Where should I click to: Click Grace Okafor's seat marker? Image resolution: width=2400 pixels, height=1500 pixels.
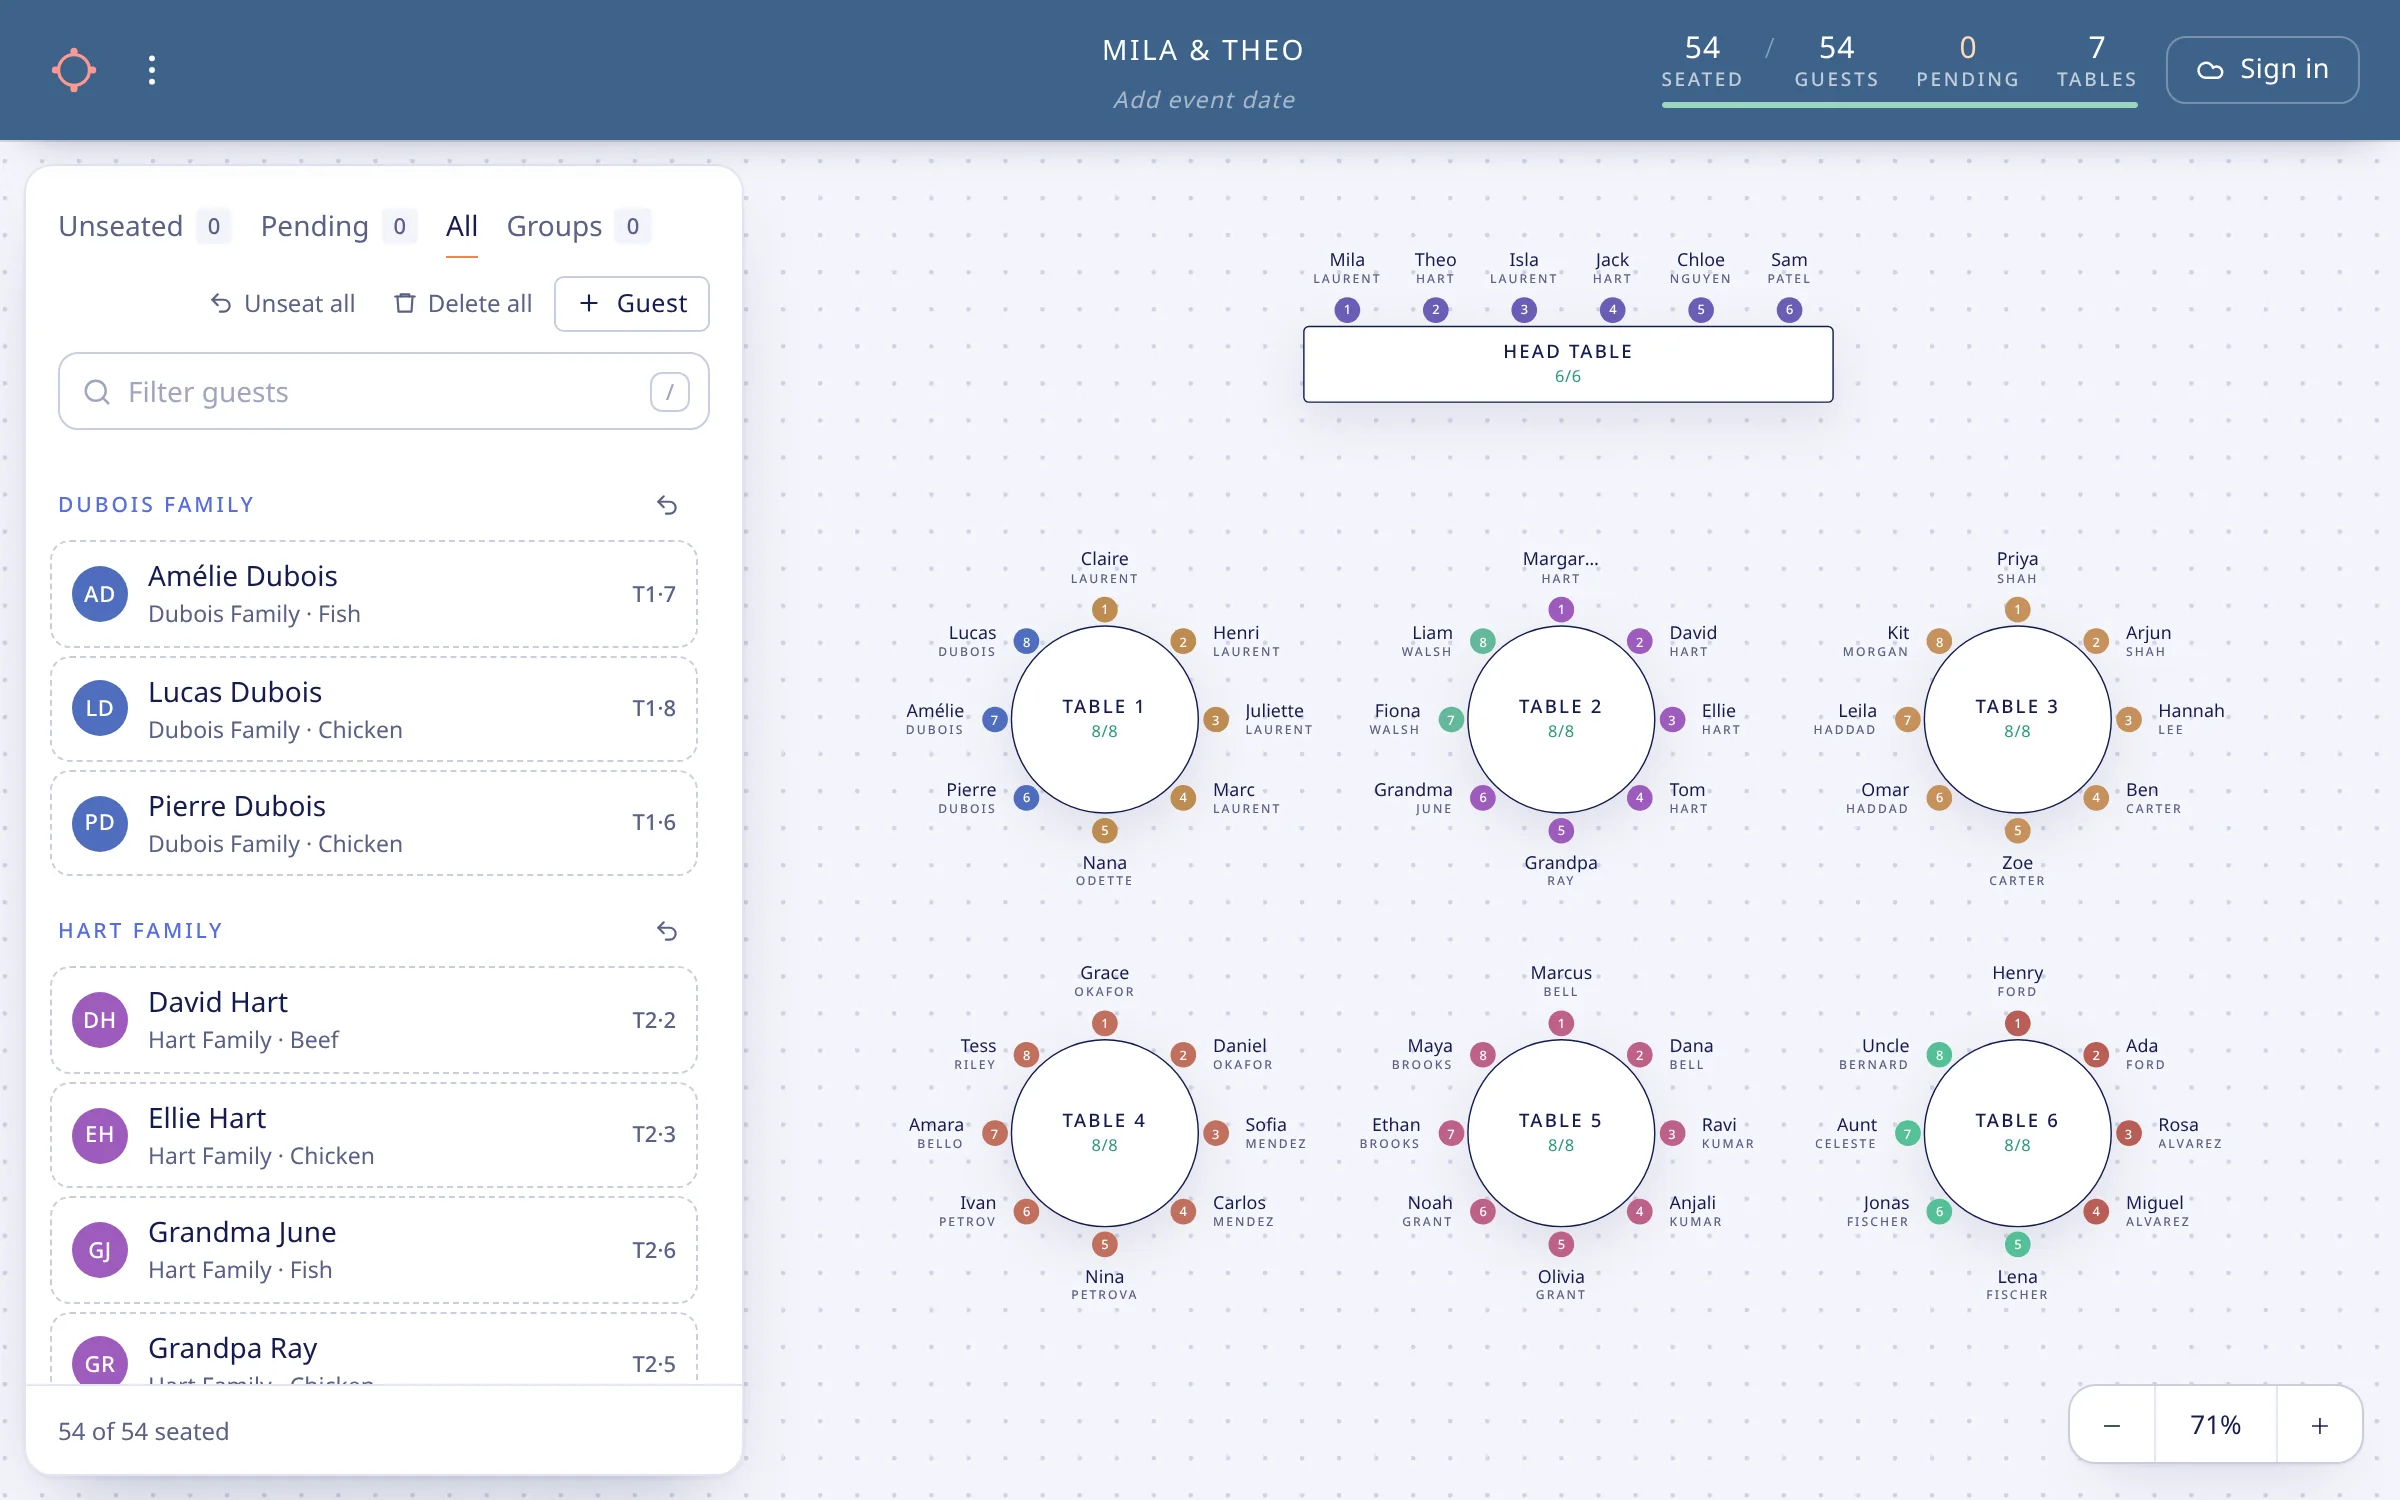coord(1104,1023)
